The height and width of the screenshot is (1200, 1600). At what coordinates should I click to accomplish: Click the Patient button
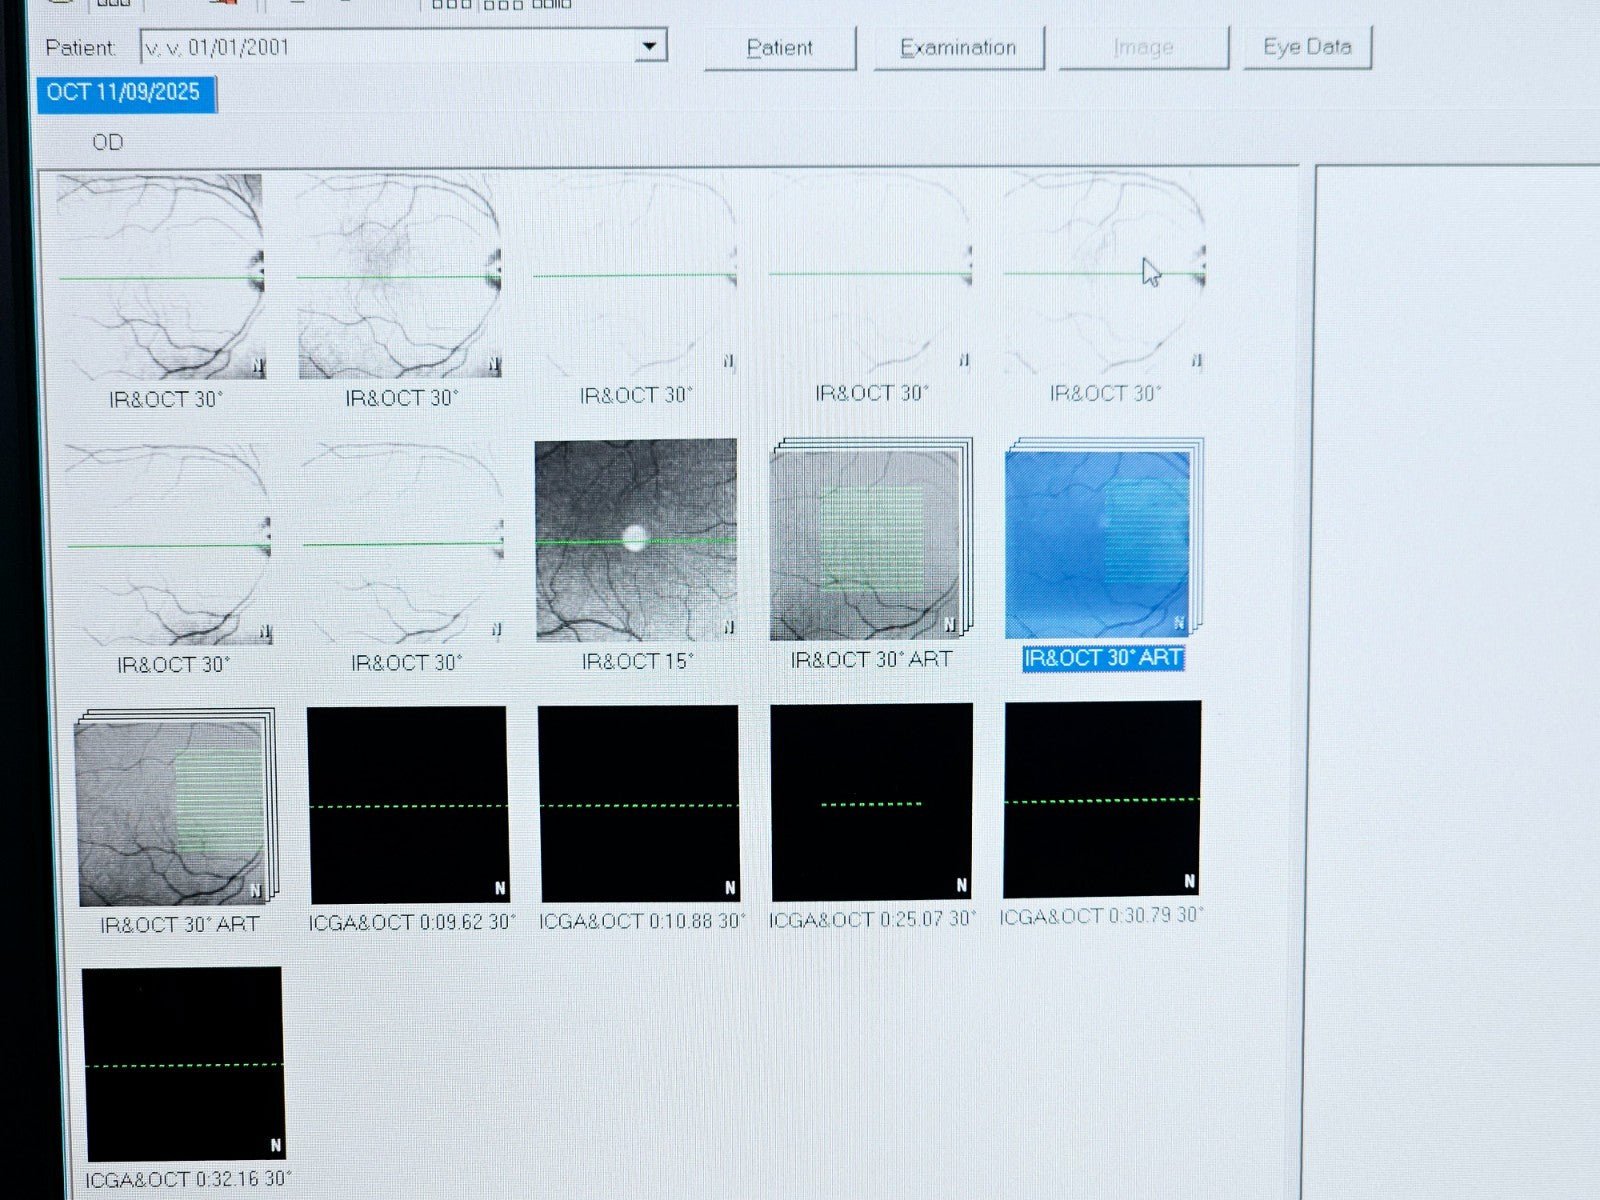tap(779, 46)
